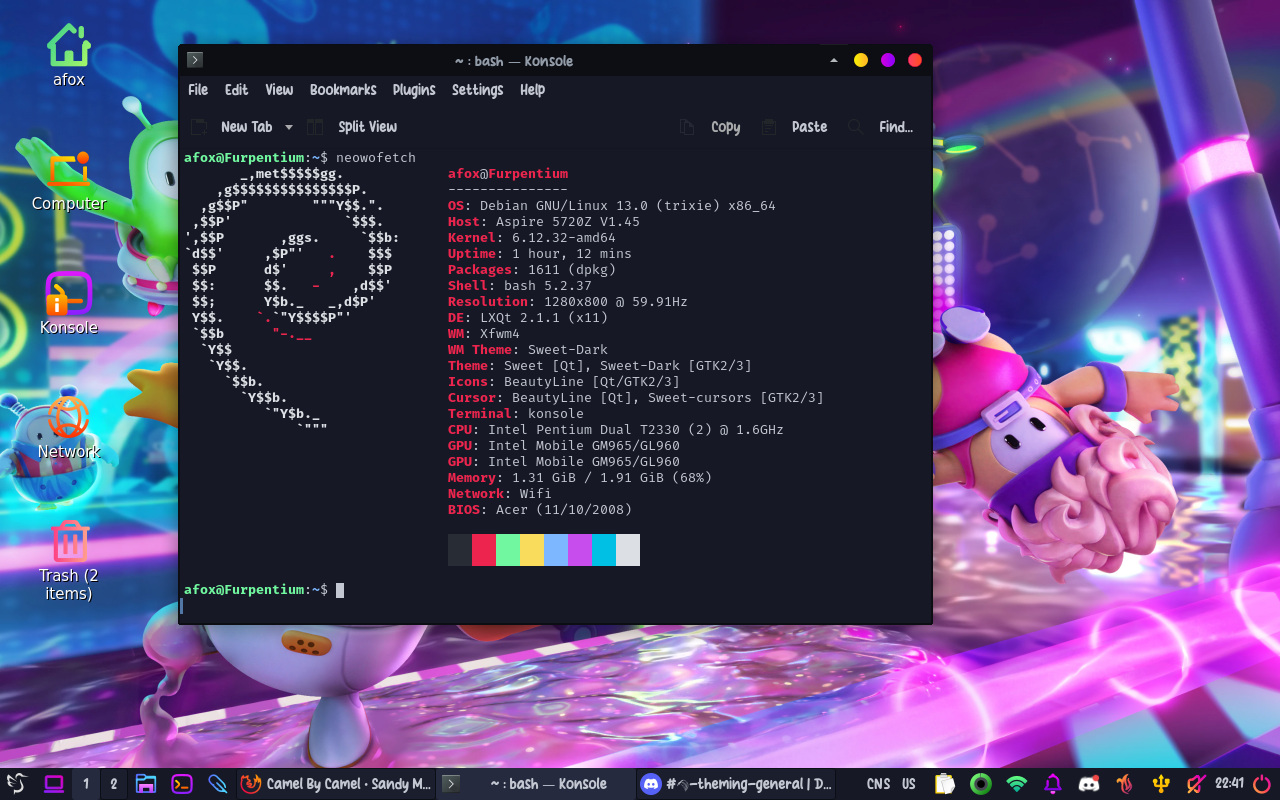Click the cyan color block in neowofetch output

(x=604, y=550)
